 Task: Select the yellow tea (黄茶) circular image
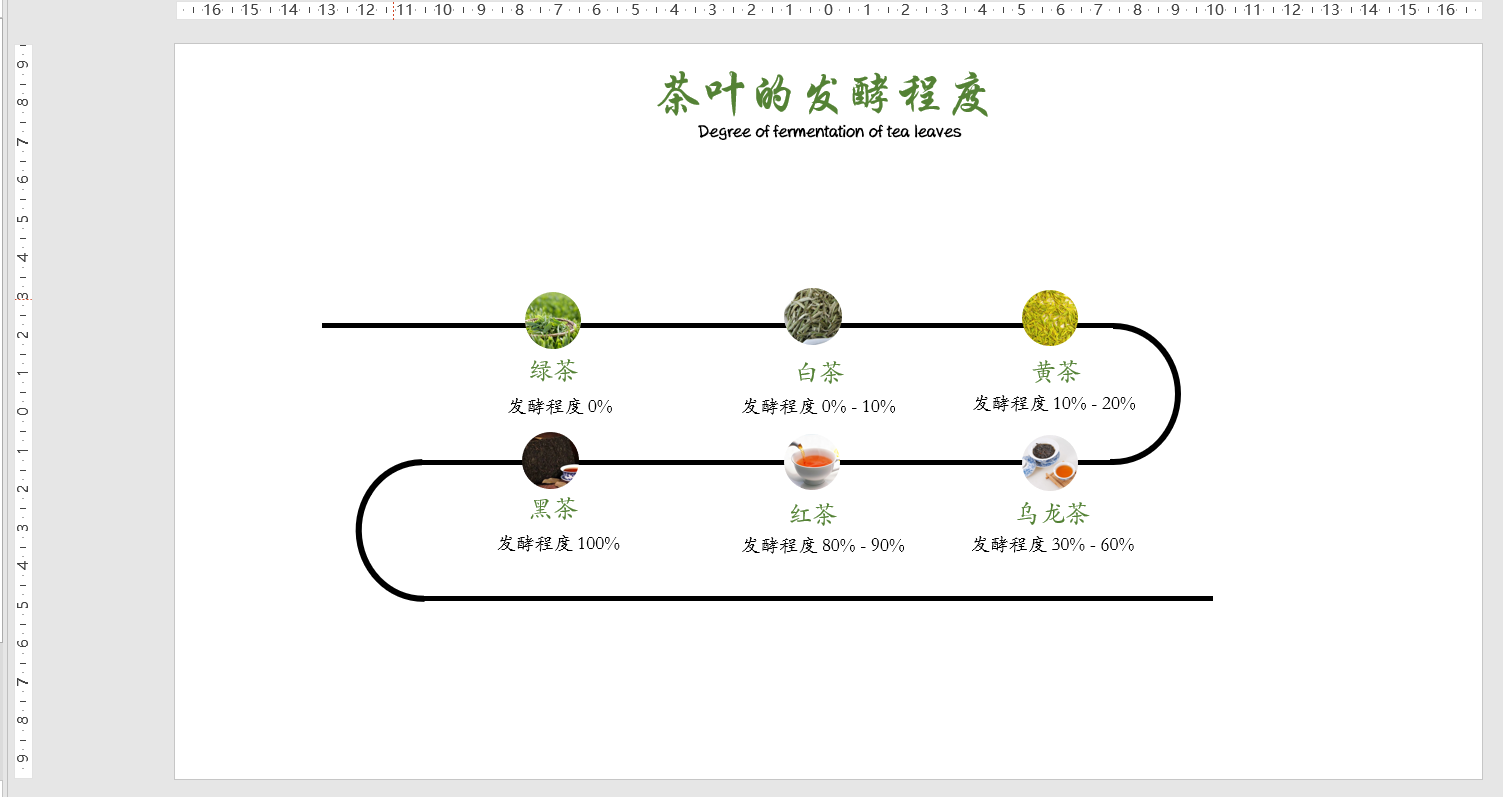(1051, 318)
